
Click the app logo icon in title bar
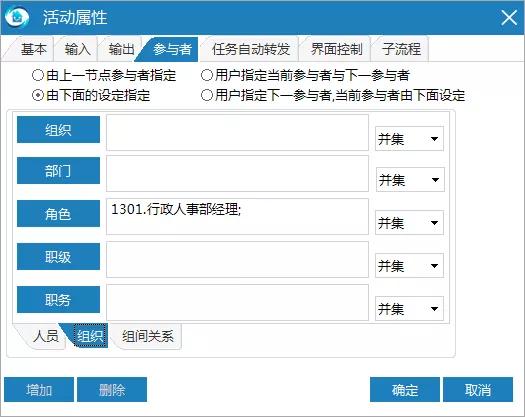[x=17, y=17]
